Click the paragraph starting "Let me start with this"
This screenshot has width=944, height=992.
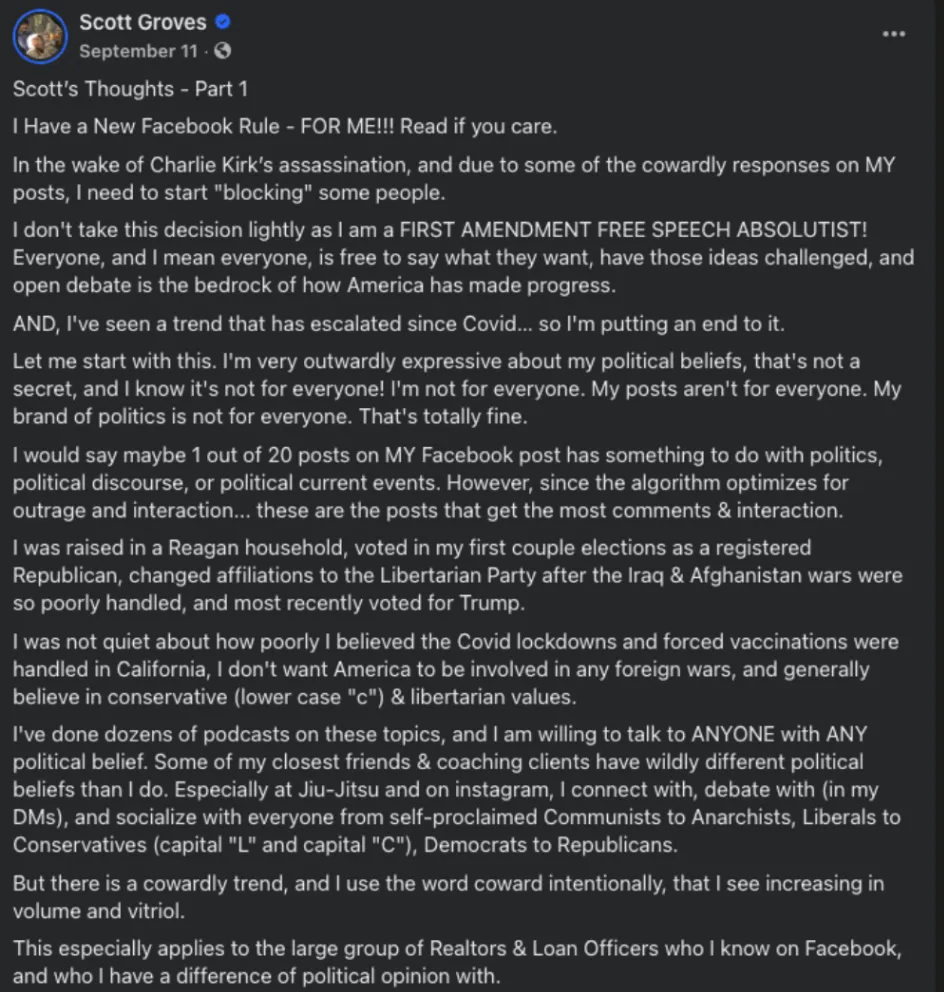[450, 388]
